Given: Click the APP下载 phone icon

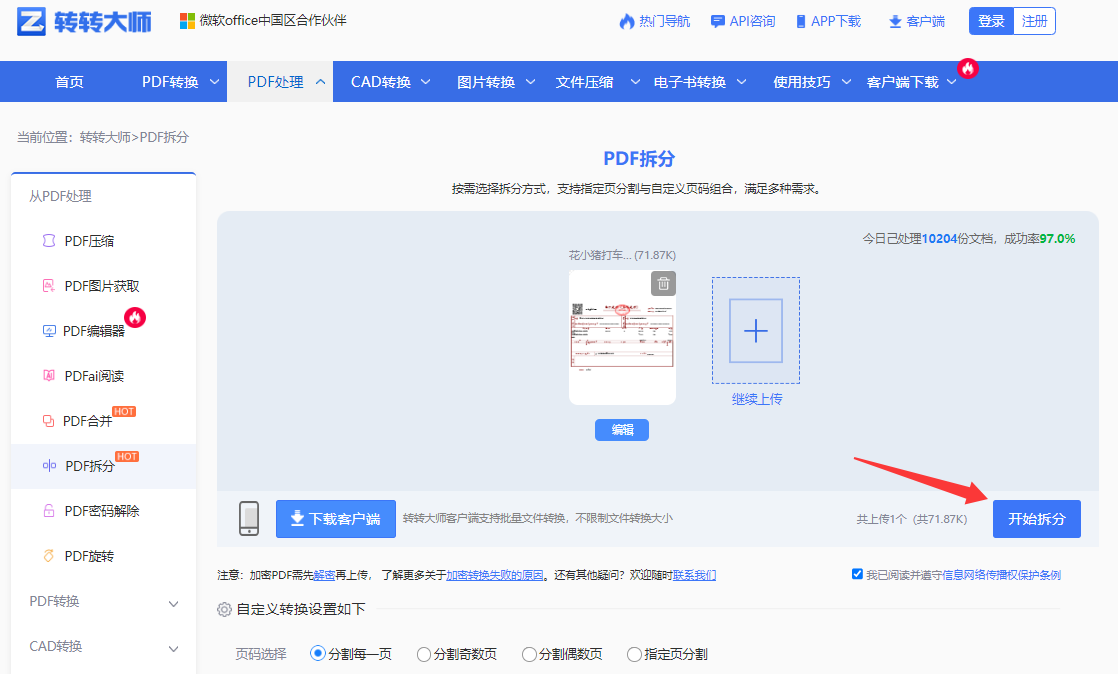Looking at the screenshot, I should [801, 21].
